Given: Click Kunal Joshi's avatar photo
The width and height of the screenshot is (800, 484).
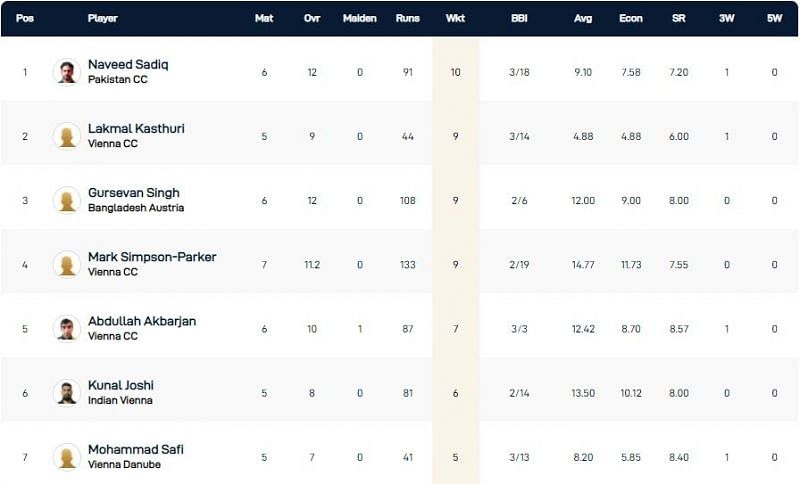Looking at the screenshot, I should (x=67, y=392).
